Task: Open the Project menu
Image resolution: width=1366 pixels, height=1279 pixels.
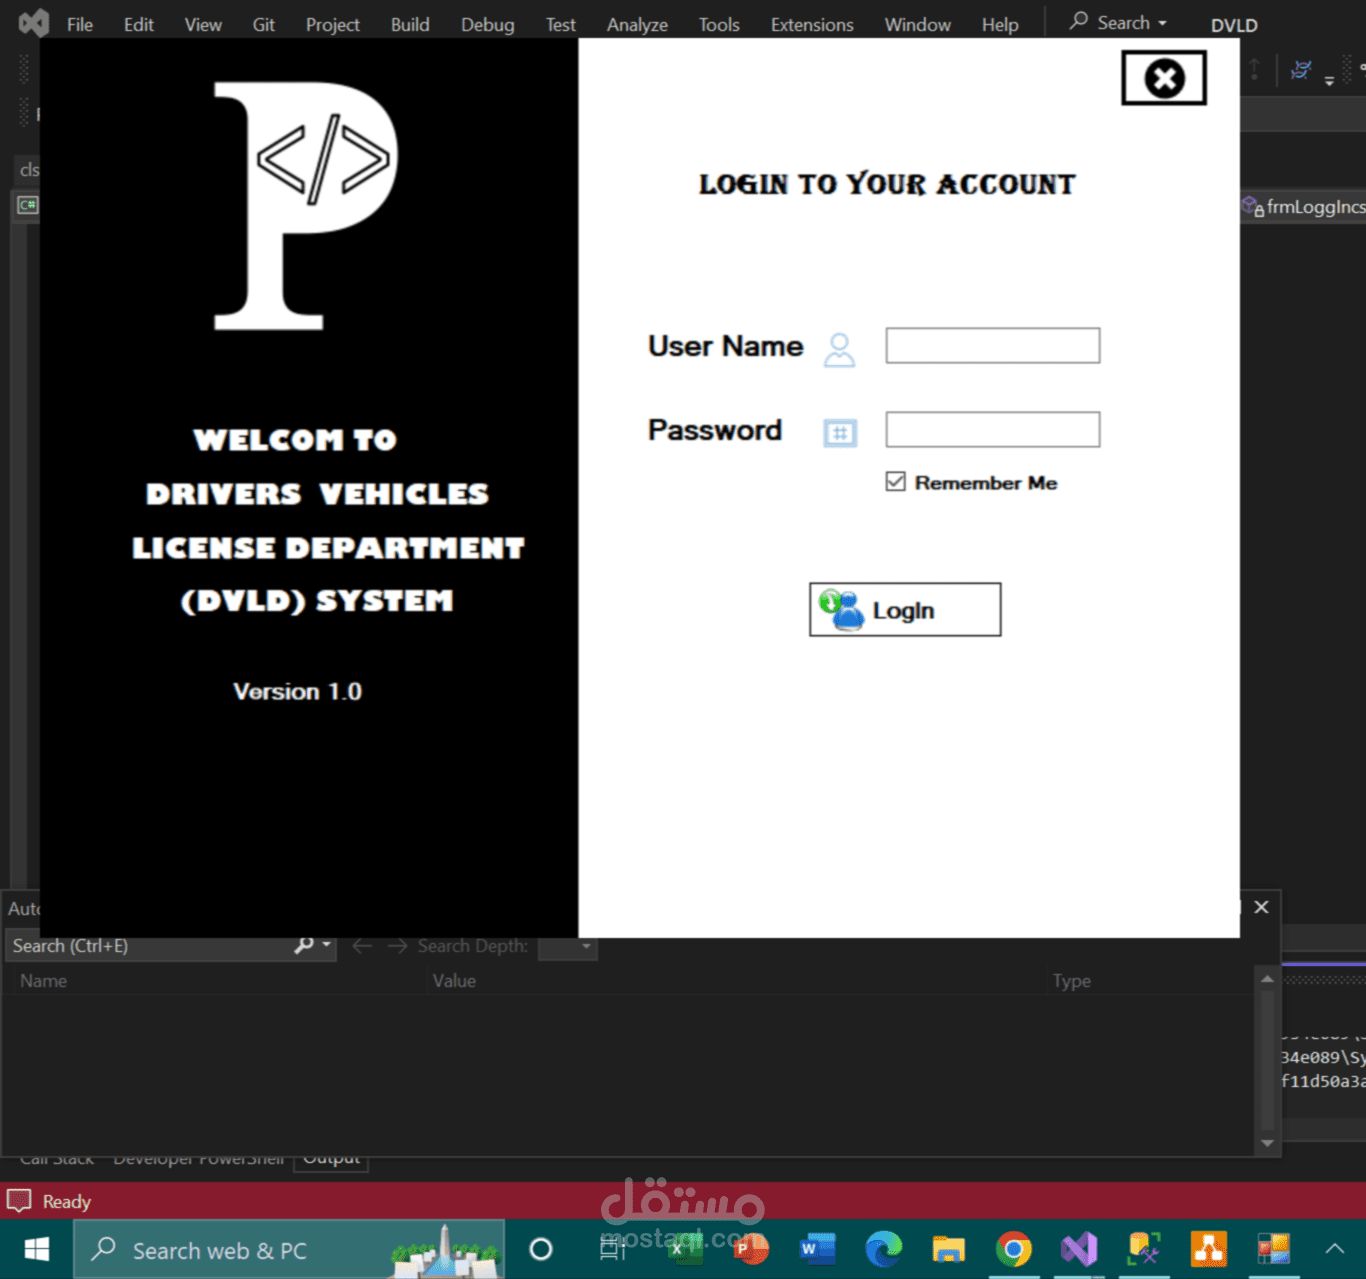Action: point(333,24)
